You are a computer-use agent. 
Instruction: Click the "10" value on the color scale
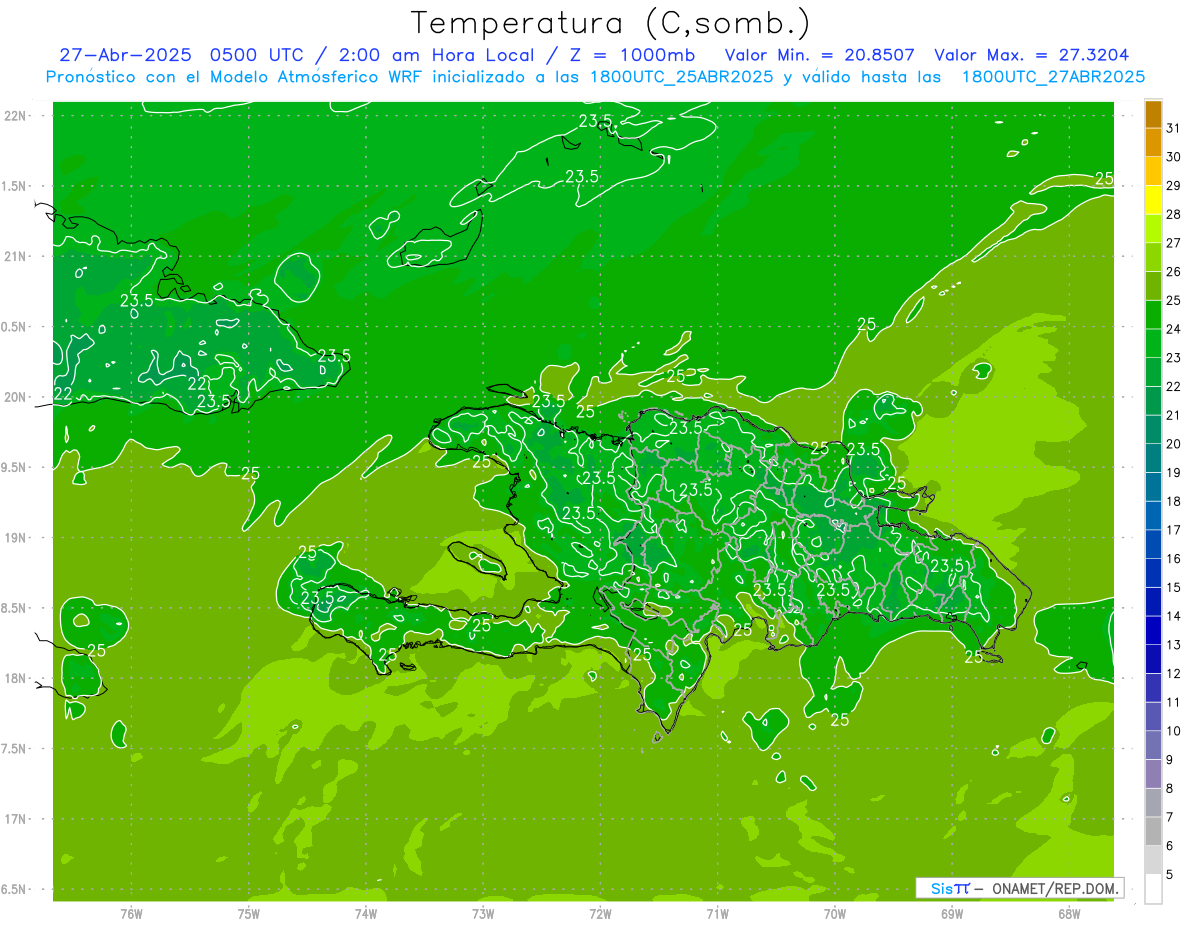1174,731
